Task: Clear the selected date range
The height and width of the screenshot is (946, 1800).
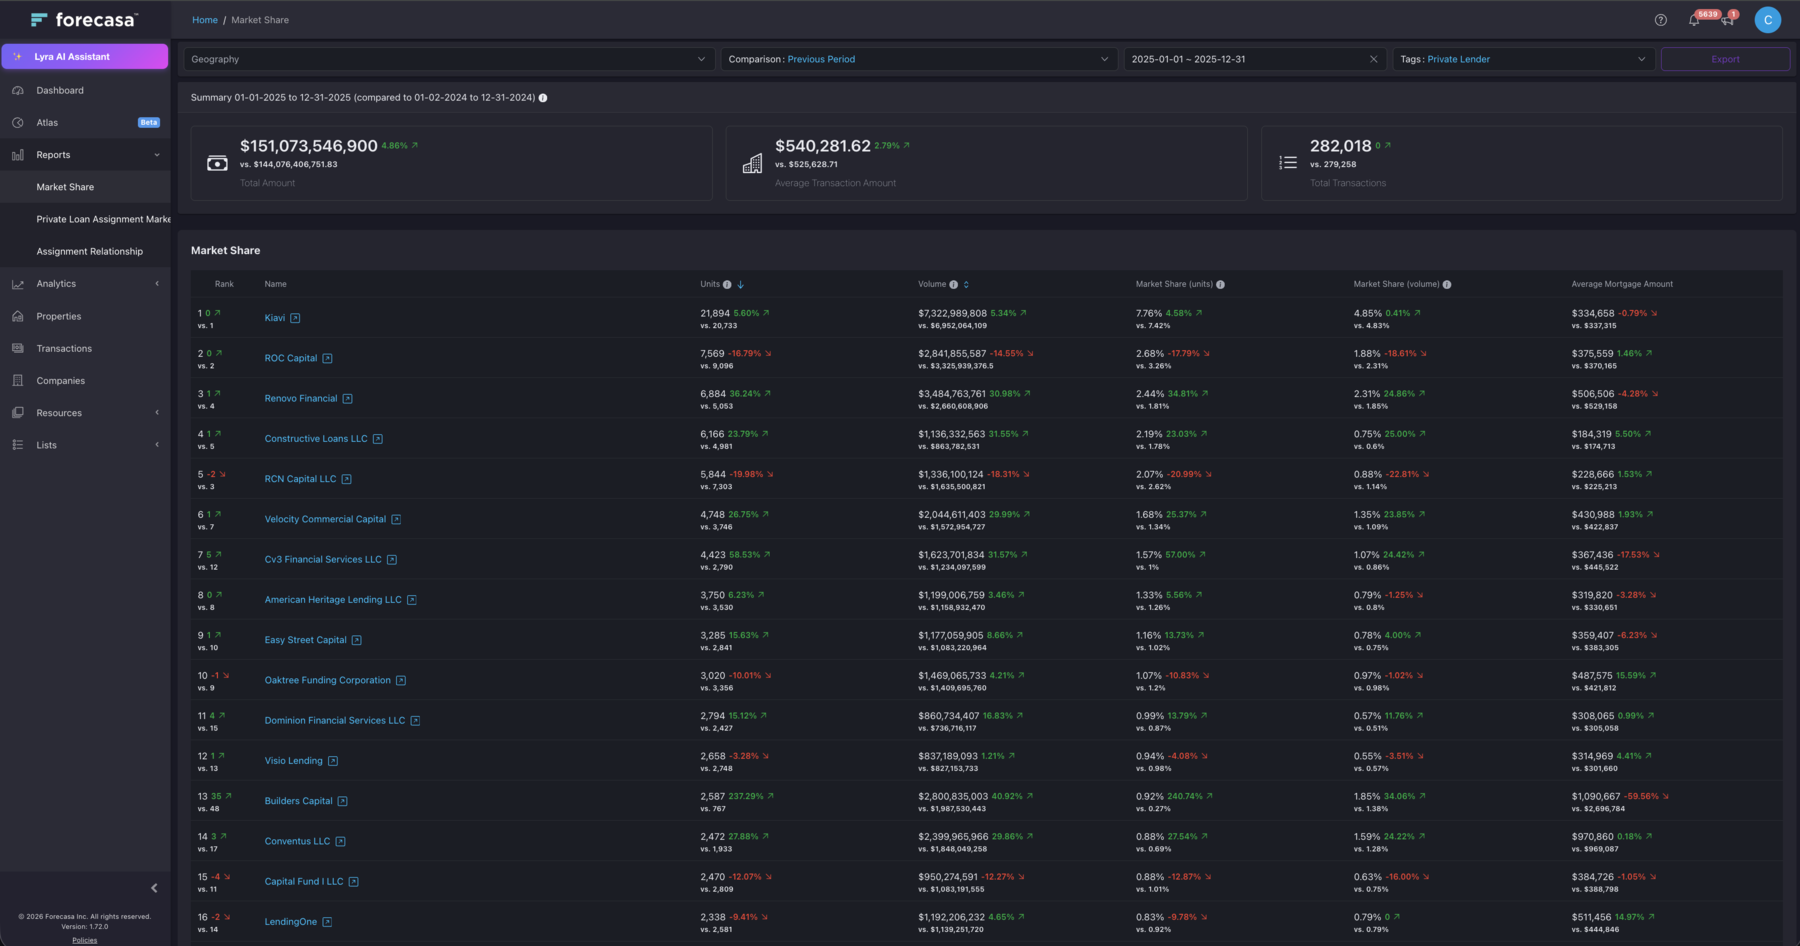Action: (x=1373, y=59)
